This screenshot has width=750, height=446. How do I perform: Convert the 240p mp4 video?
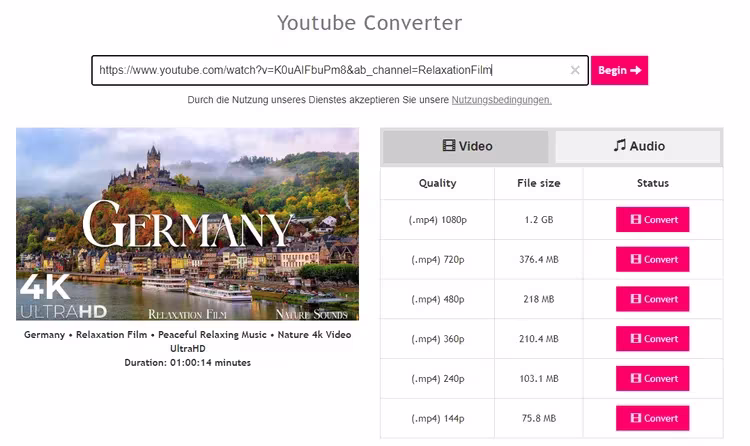click(652, 379)
